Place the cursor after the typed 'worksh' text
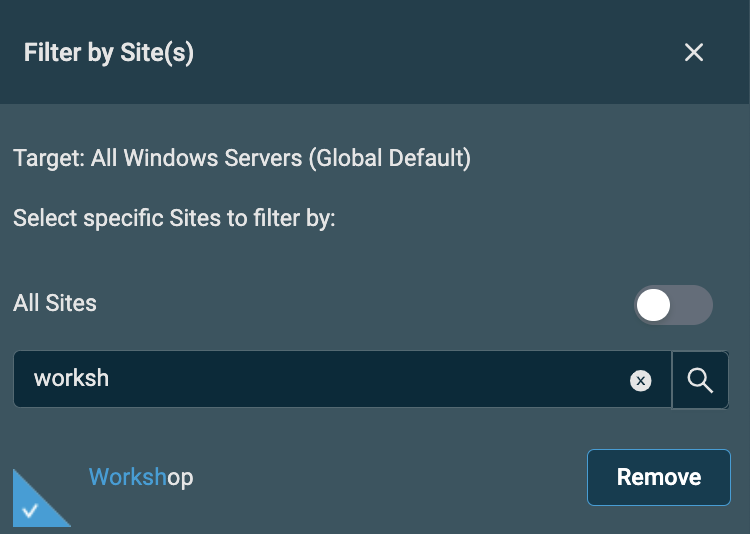The width and height of the screenshot is (750, 534). pos(110,378)
